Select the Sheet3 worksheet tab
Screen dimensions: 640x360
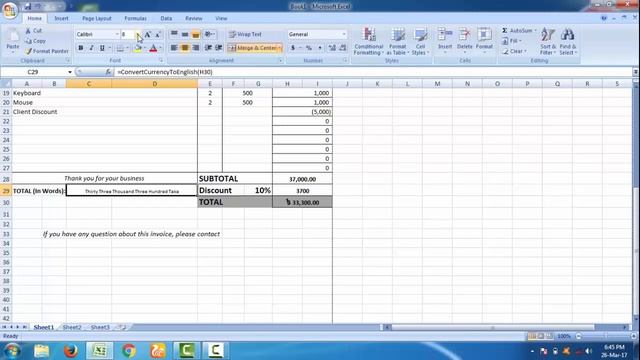coord(100,327)
